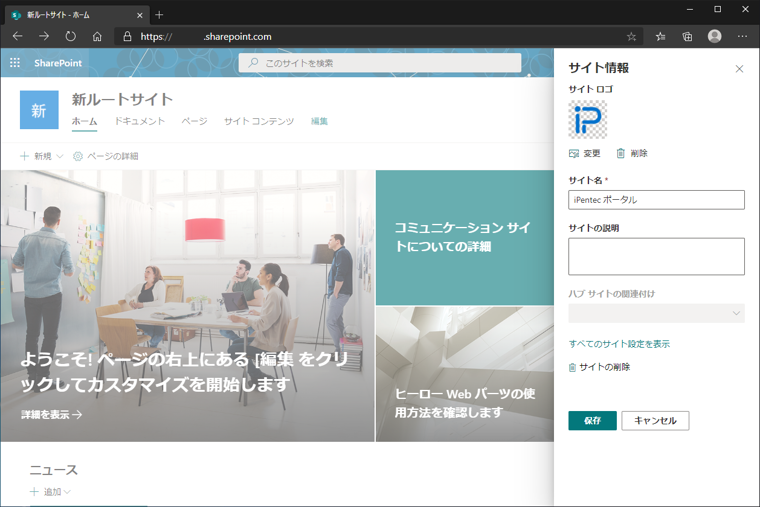Add this page to favorites star
Screen dimensions: 760x507
(631, 36)
